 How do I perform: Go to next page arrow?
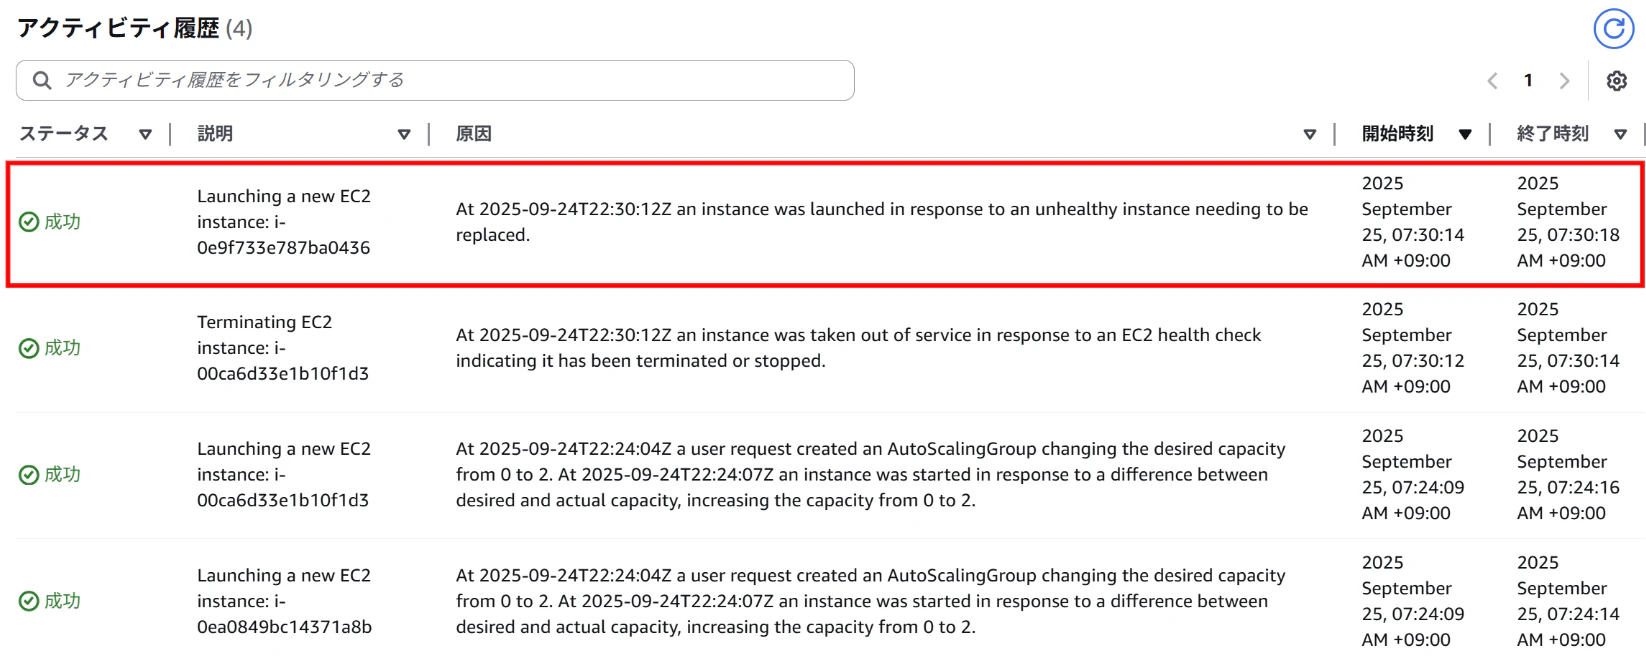[1565, 81]
